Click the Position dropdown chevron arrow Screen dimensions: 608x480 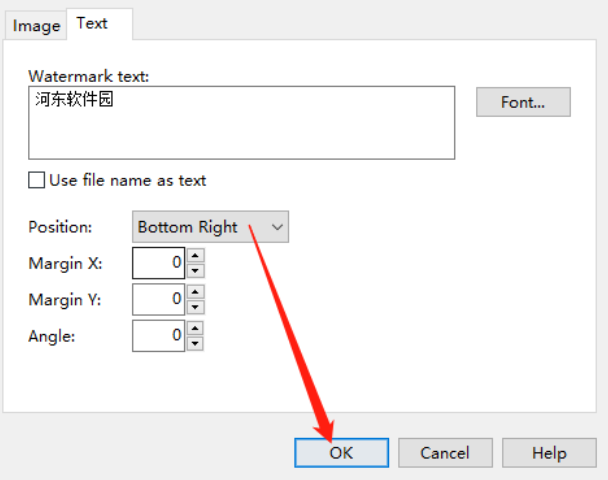[x=278, y=227]
